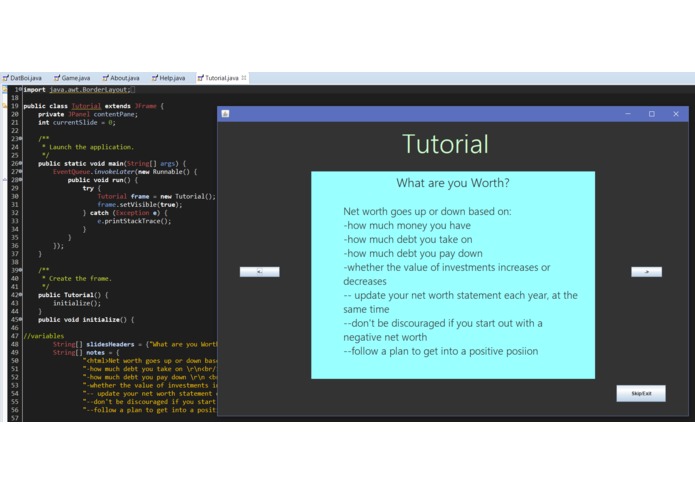695x494 pixels.
Task: Collapse the Javadoc comment at line 23
Action: click(x=20, y=139)
